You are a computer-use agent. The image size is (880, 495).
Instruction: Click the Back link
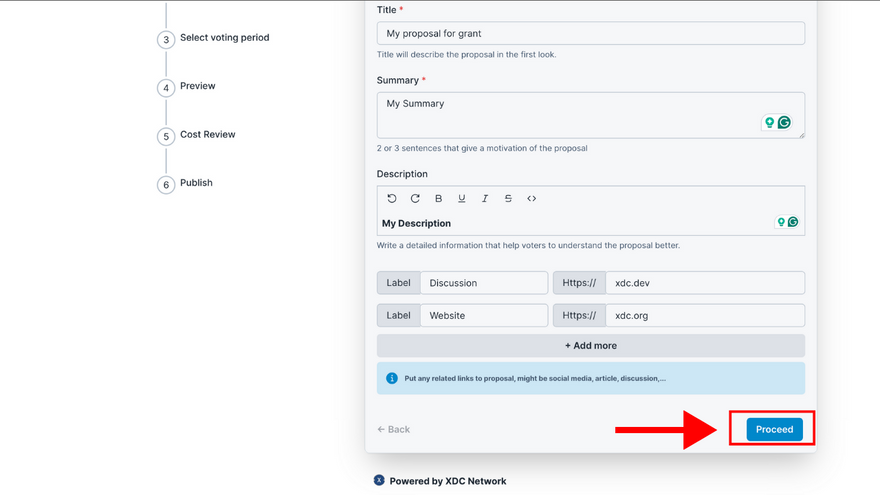click(394, 429)
